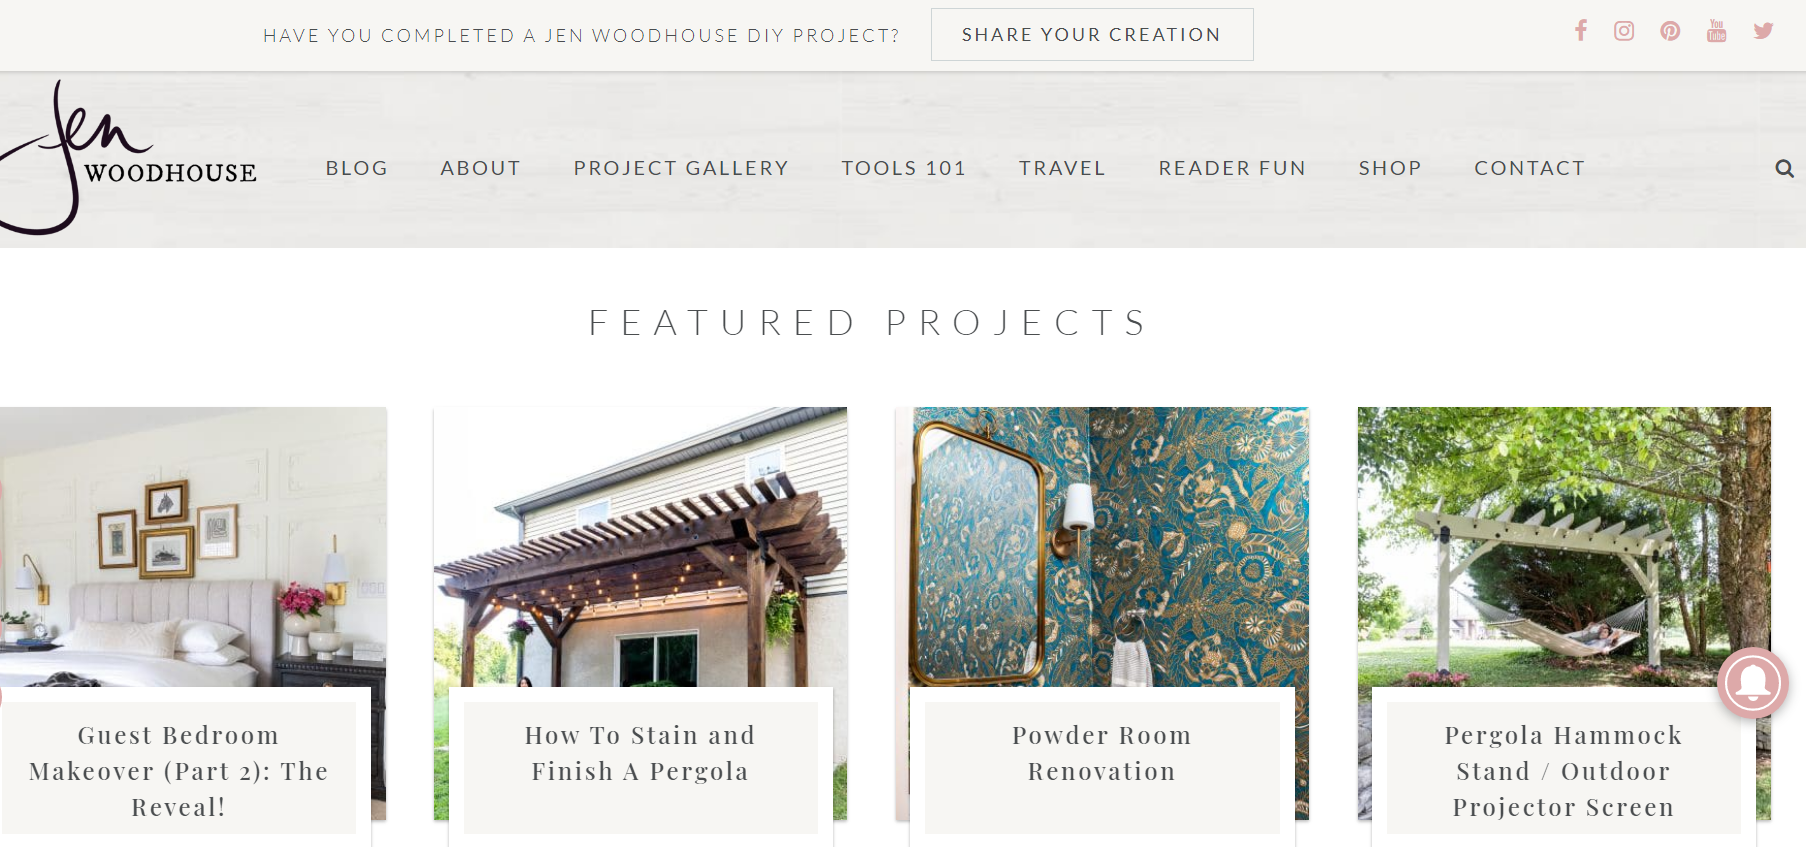Open the Project Gallery menu
The height and width of the screenshot is (847, 1806).
[x=681, y=168]
